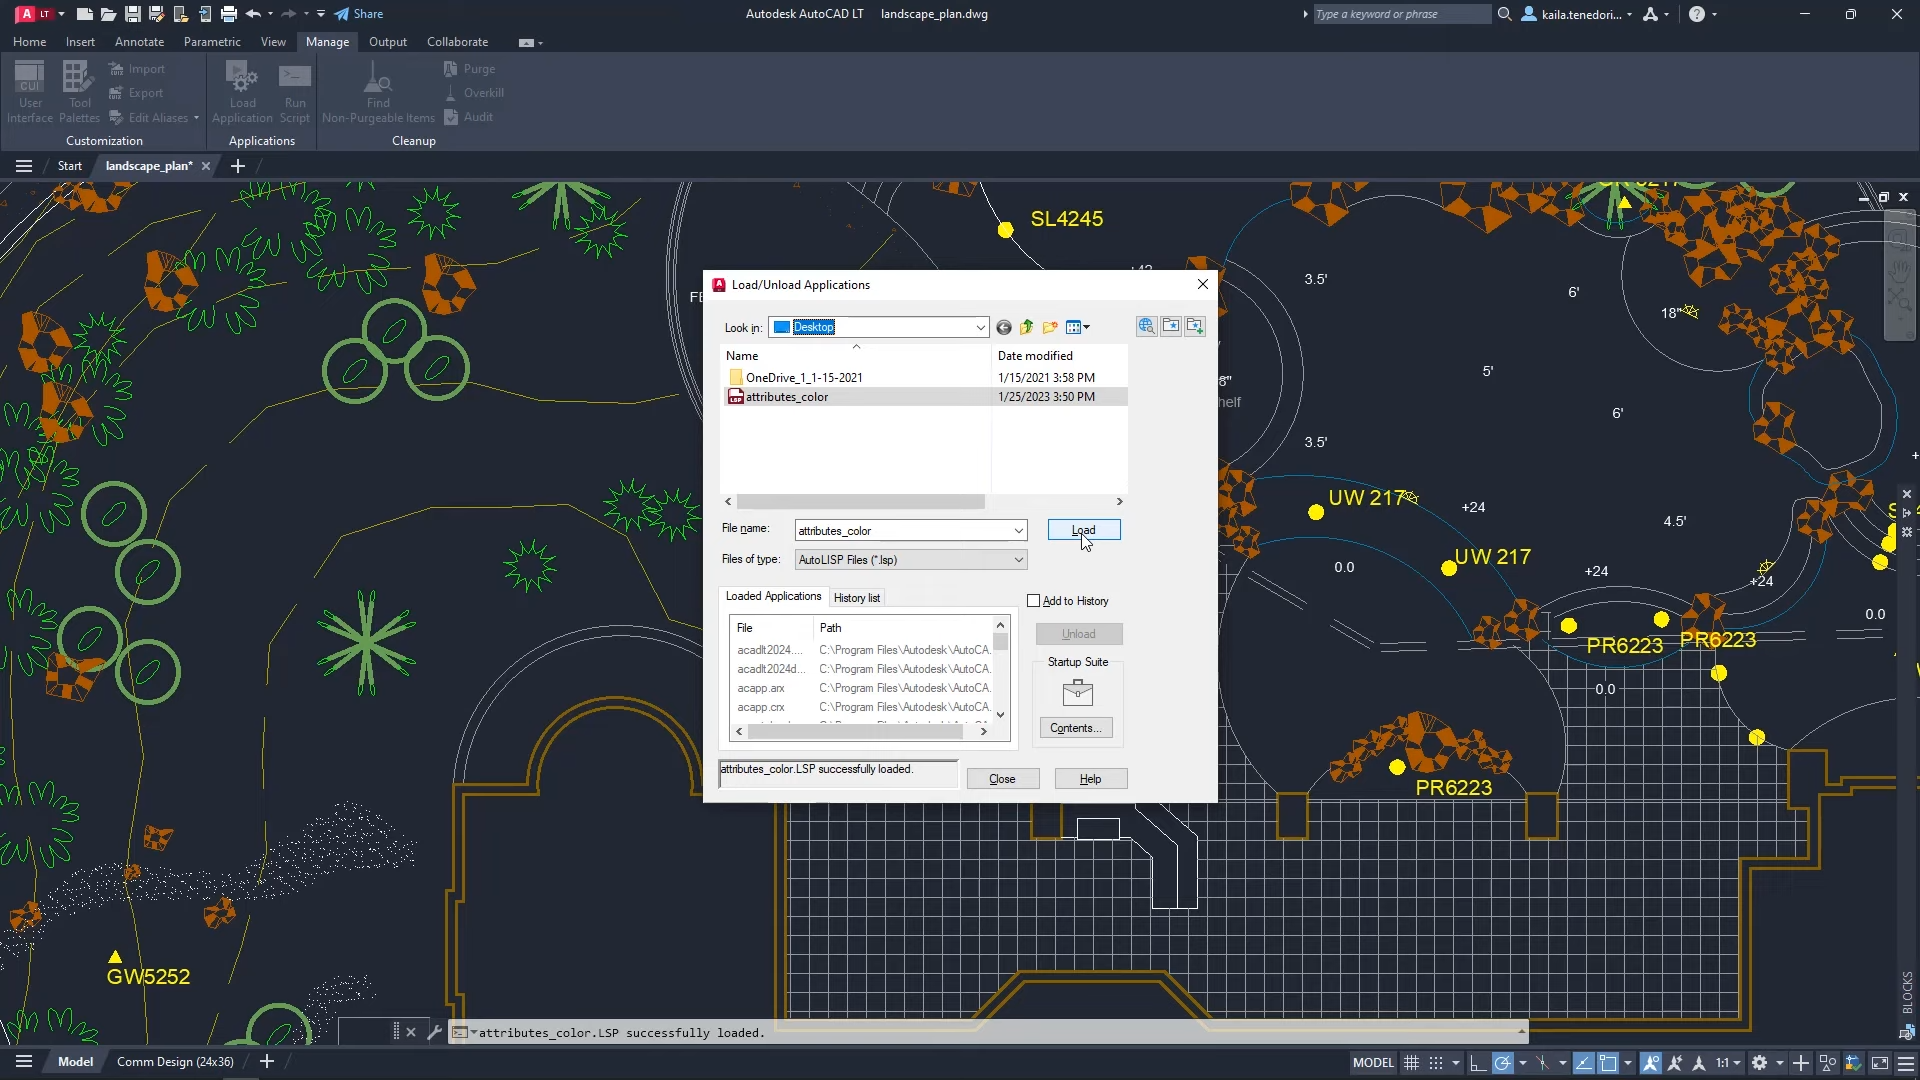Toggle the Add to History checkbox

point(1035,600)
